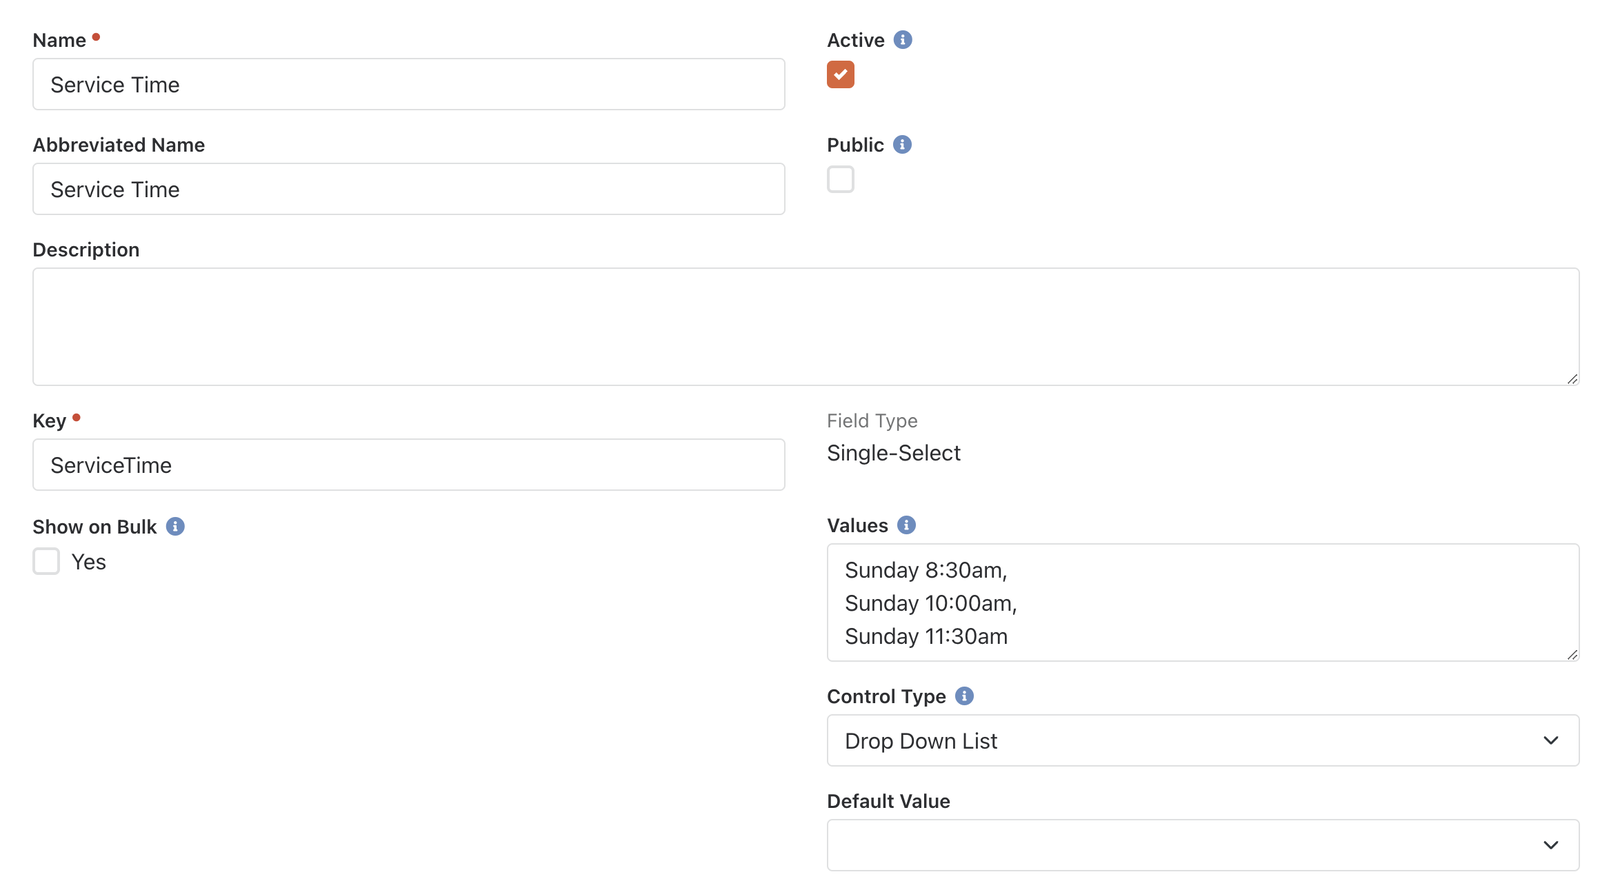Expand the Default Value dropdown
Image resolution: width=1600 pixels, height=881 pixels.
[x=1202, y=845]
